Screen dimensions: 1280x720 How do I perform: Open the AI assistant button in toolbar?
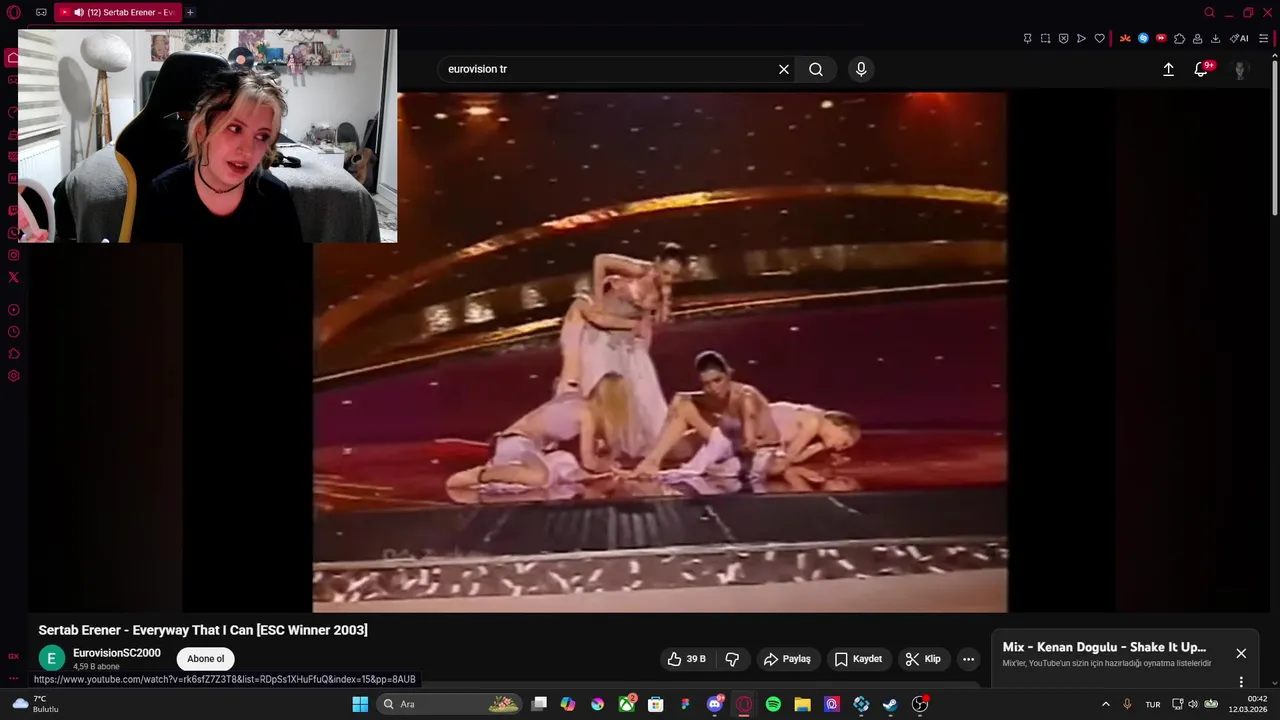pos(1239,38)
